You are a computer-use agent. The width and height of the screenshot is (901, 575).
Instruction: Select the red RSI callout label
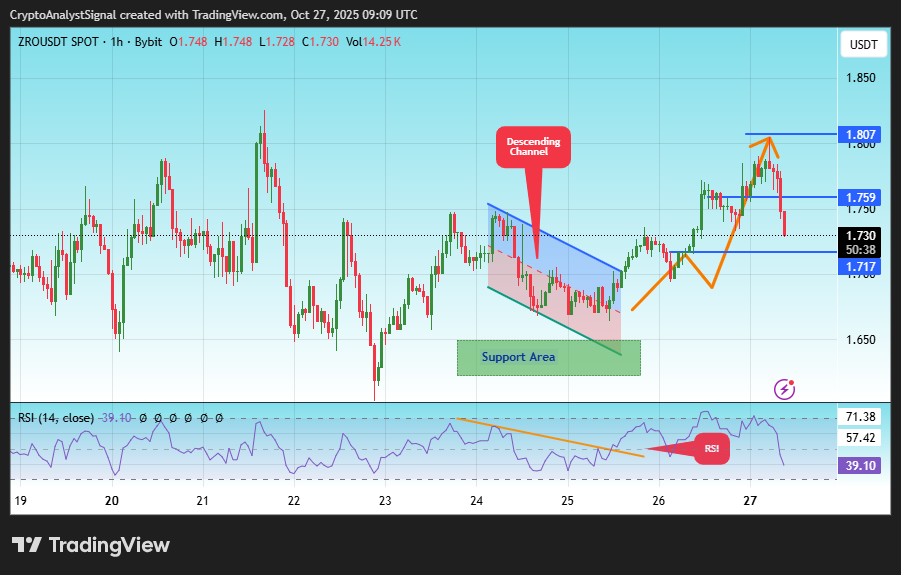[x=712, y=449]
